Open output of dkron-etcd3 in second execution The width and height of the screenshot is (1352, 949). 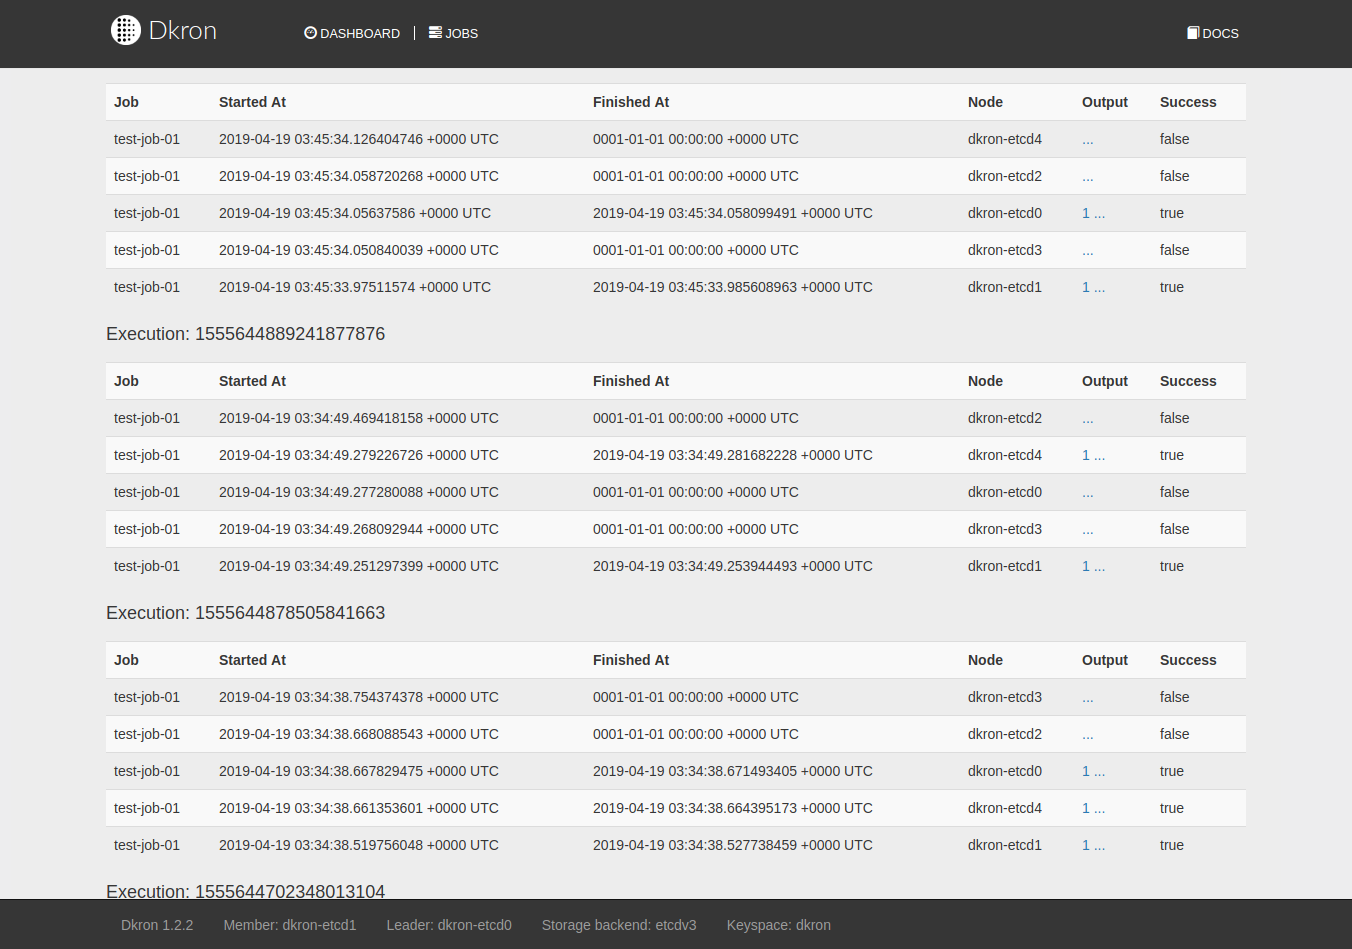pyautogui.click(x=1087, y=529)
